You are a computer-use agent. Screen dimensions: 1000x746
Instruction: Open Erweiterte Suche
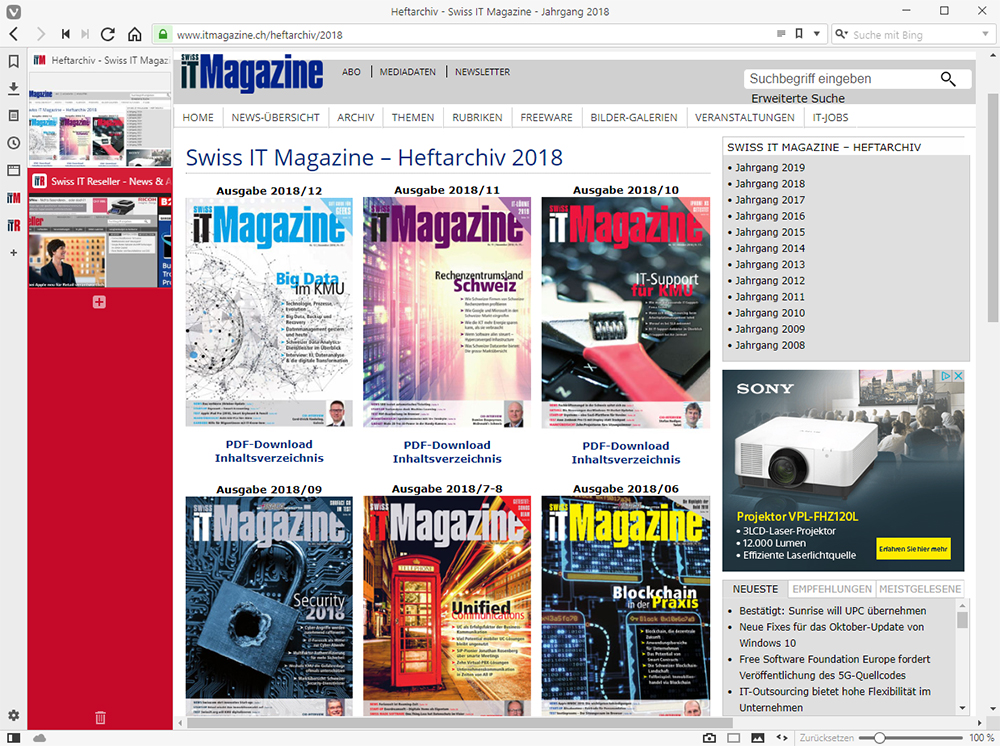tap(798, 98)
